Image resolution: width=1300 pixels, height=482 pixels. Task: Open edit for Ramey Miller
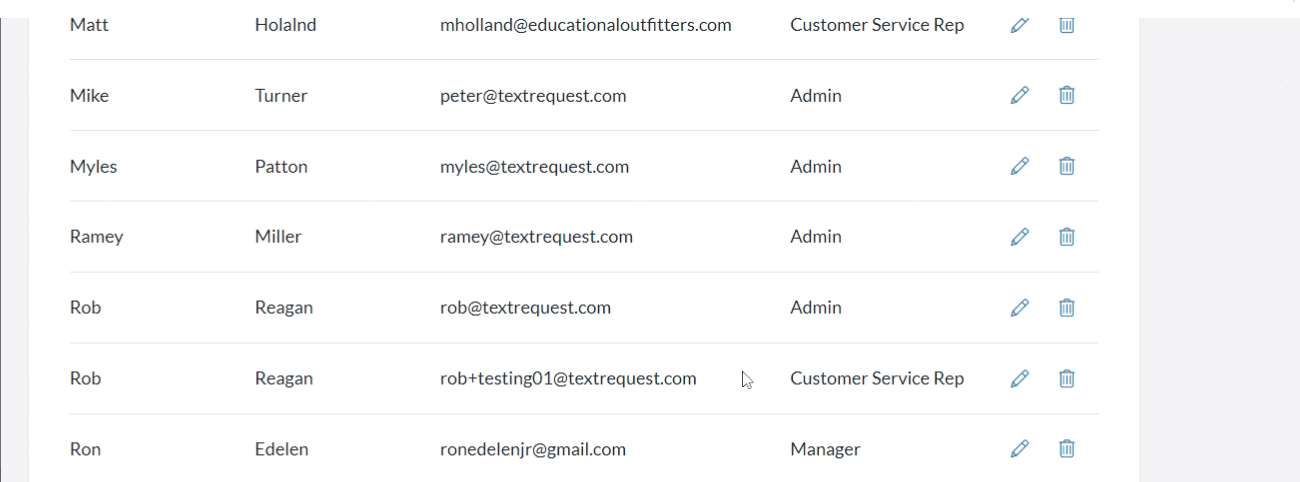(1019, 237)
